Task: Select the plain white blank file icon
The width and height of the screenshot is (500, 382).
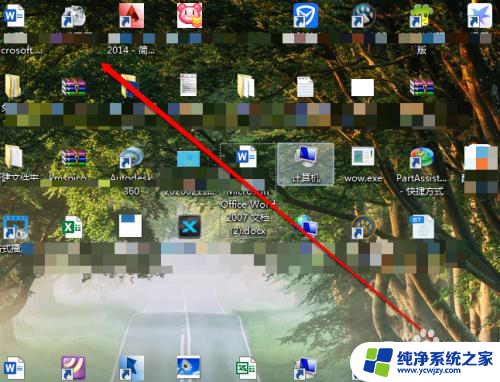Action: point(362,87)
